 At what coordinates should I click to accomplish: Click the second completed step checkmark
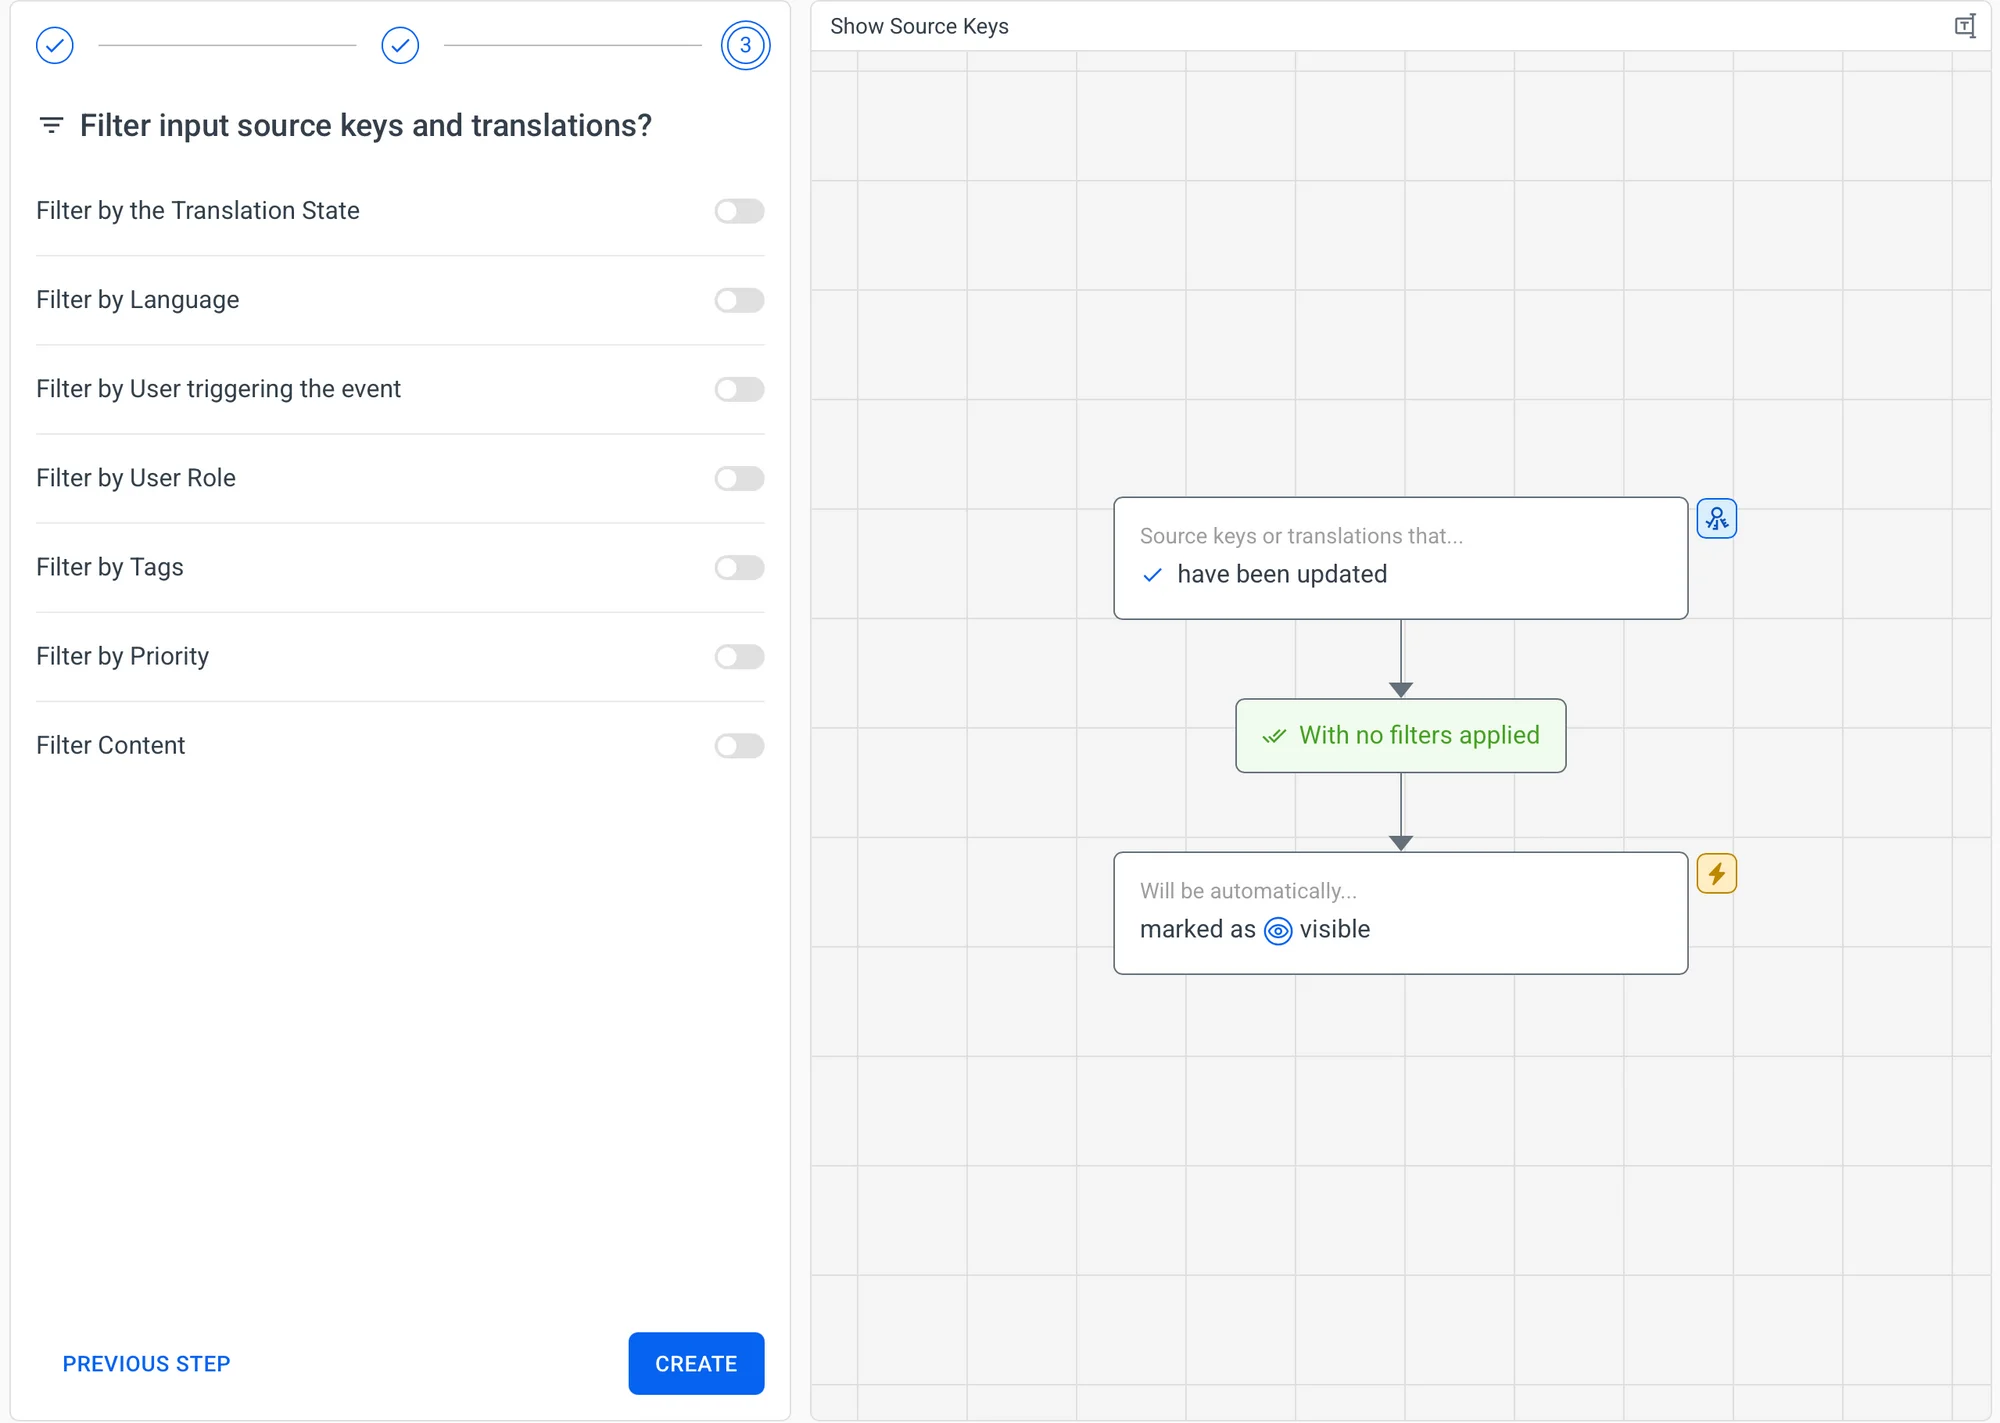pos(400,45)
